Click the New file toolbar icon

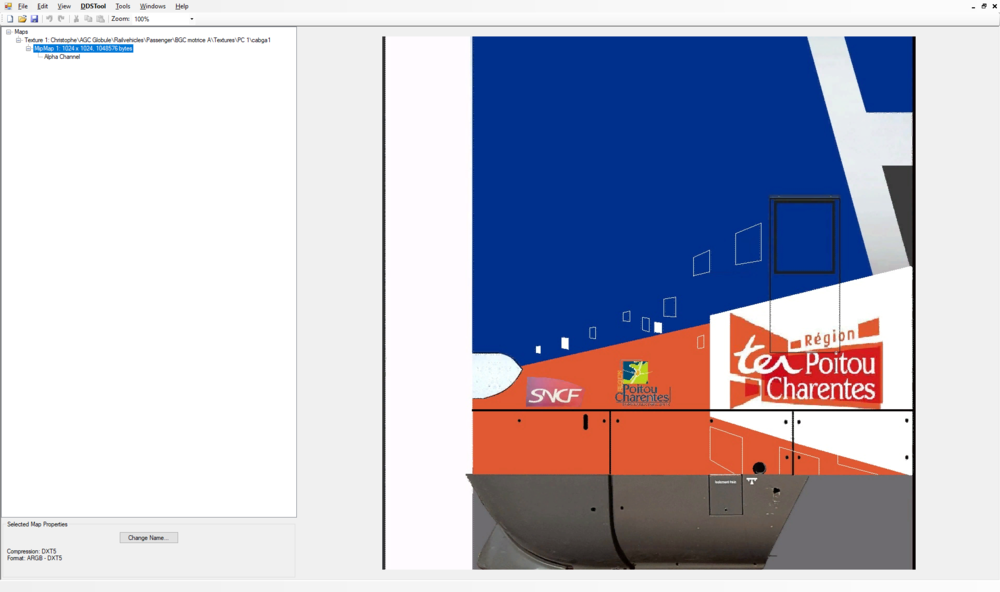10,19
